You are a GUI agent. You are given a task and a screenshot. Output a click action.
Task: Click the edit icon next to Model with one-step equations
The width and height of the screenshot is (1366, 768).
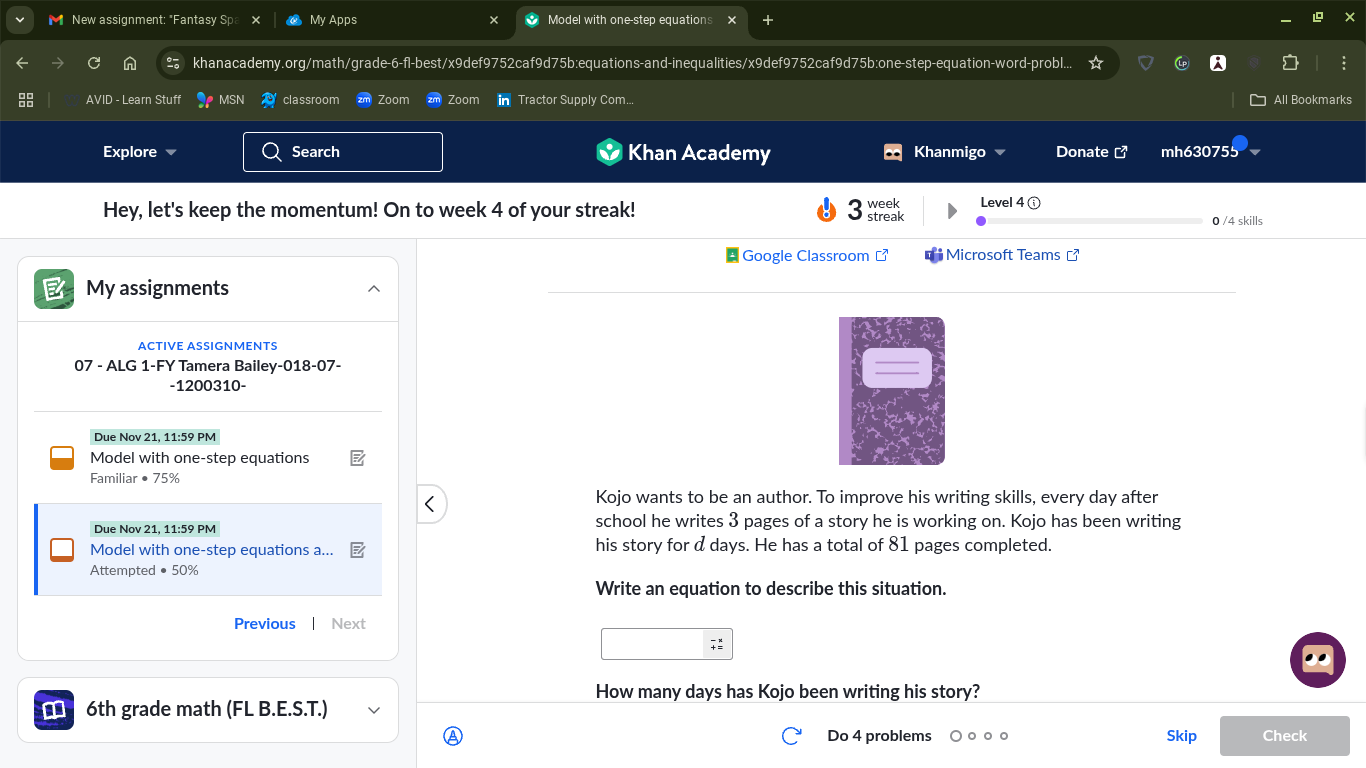tap(358, 457)
